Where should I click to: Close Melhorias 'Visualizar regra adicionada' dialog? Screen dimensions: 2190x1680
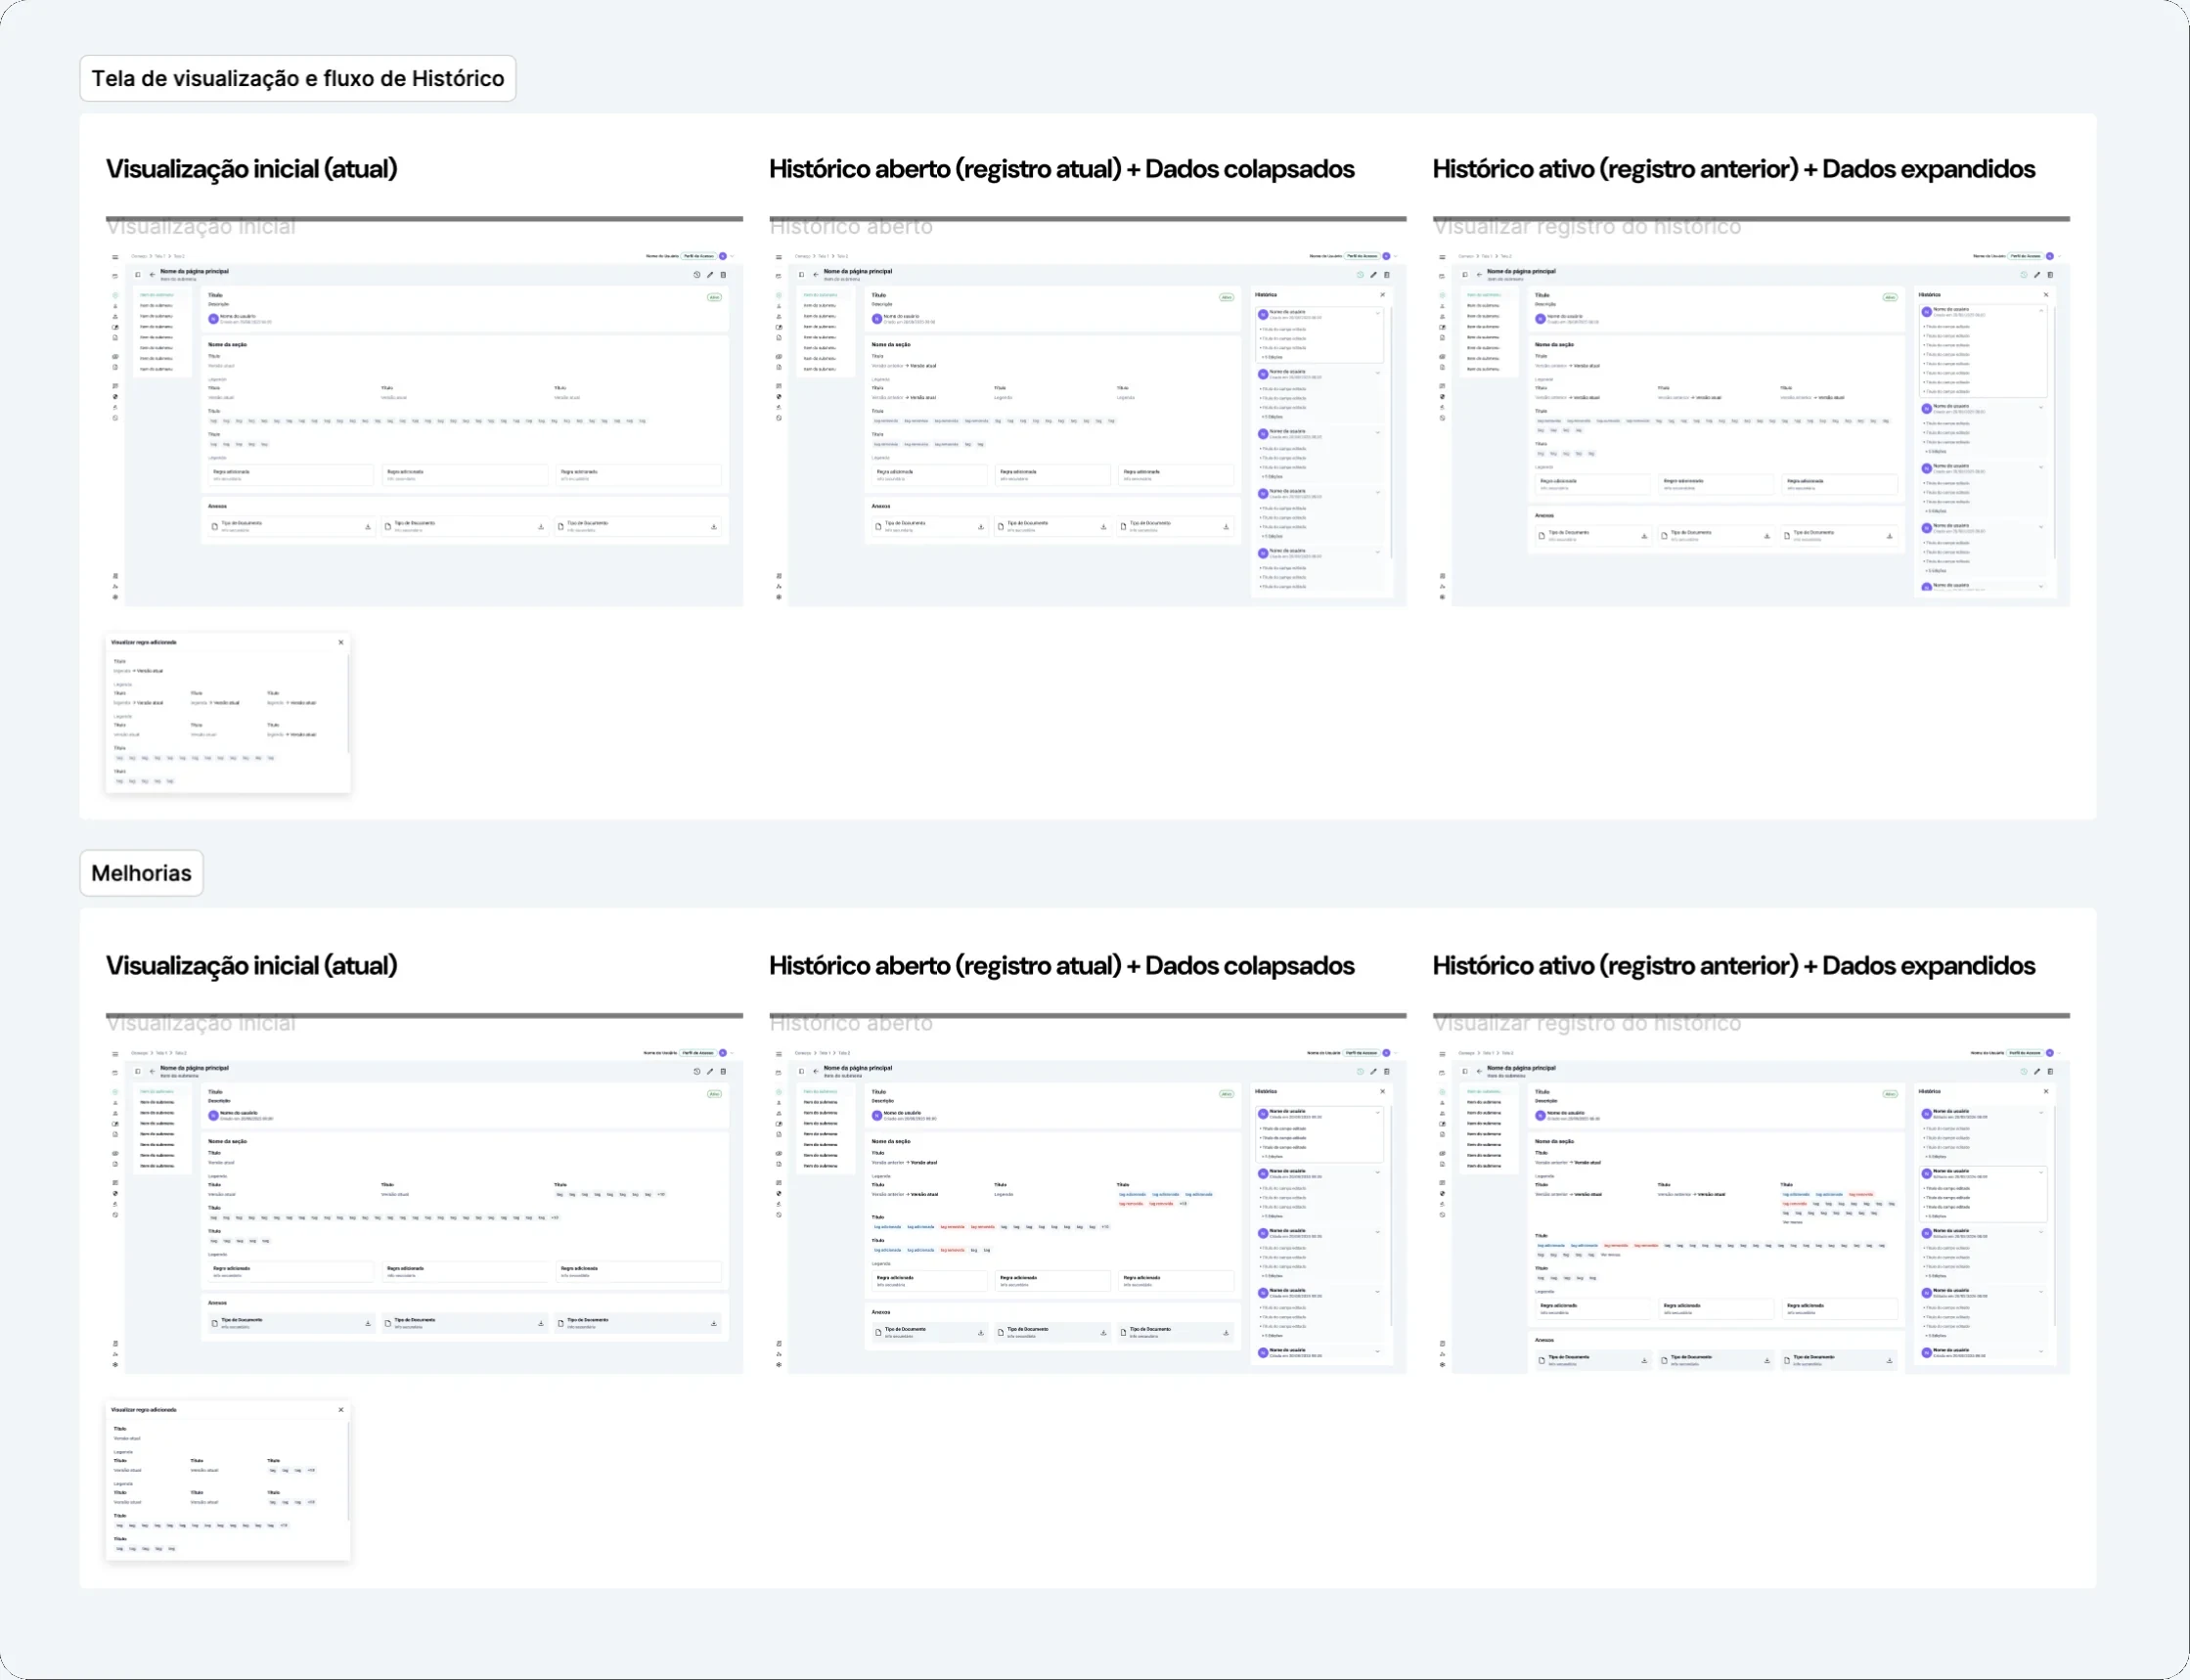pos(341,1409)
